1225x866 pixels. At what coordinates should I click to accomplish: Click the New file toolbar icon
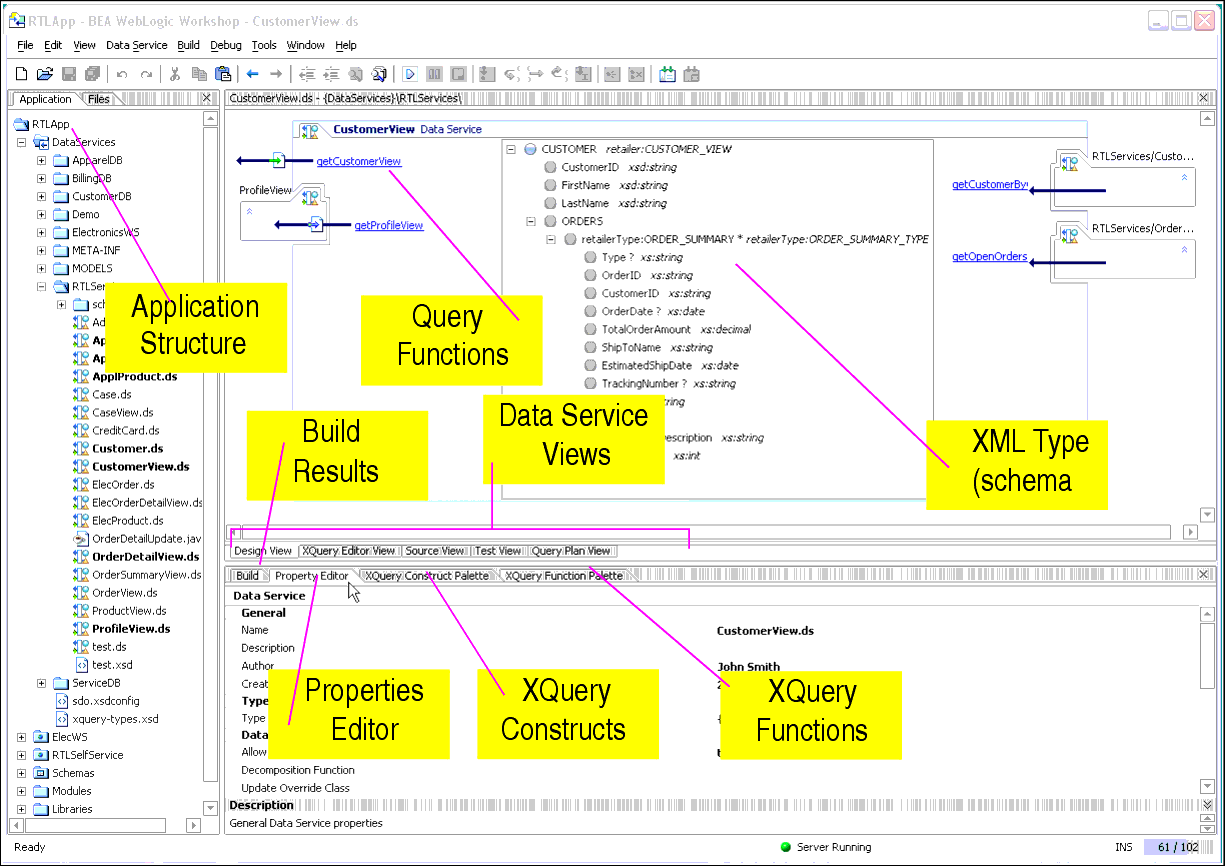pyautogui.click(x=21, y=74)
